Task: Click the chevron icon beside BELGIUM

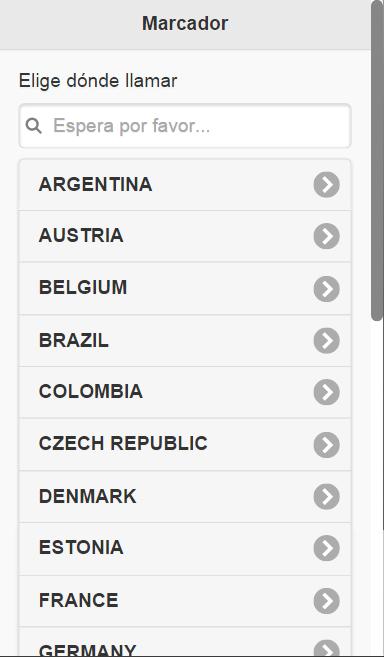Action: click(326, 289)
